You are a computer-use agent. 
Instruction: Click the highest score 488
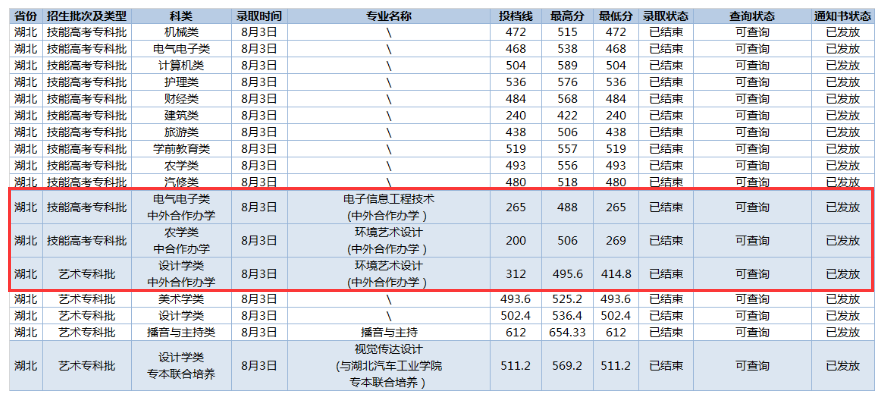click(567, 207)
